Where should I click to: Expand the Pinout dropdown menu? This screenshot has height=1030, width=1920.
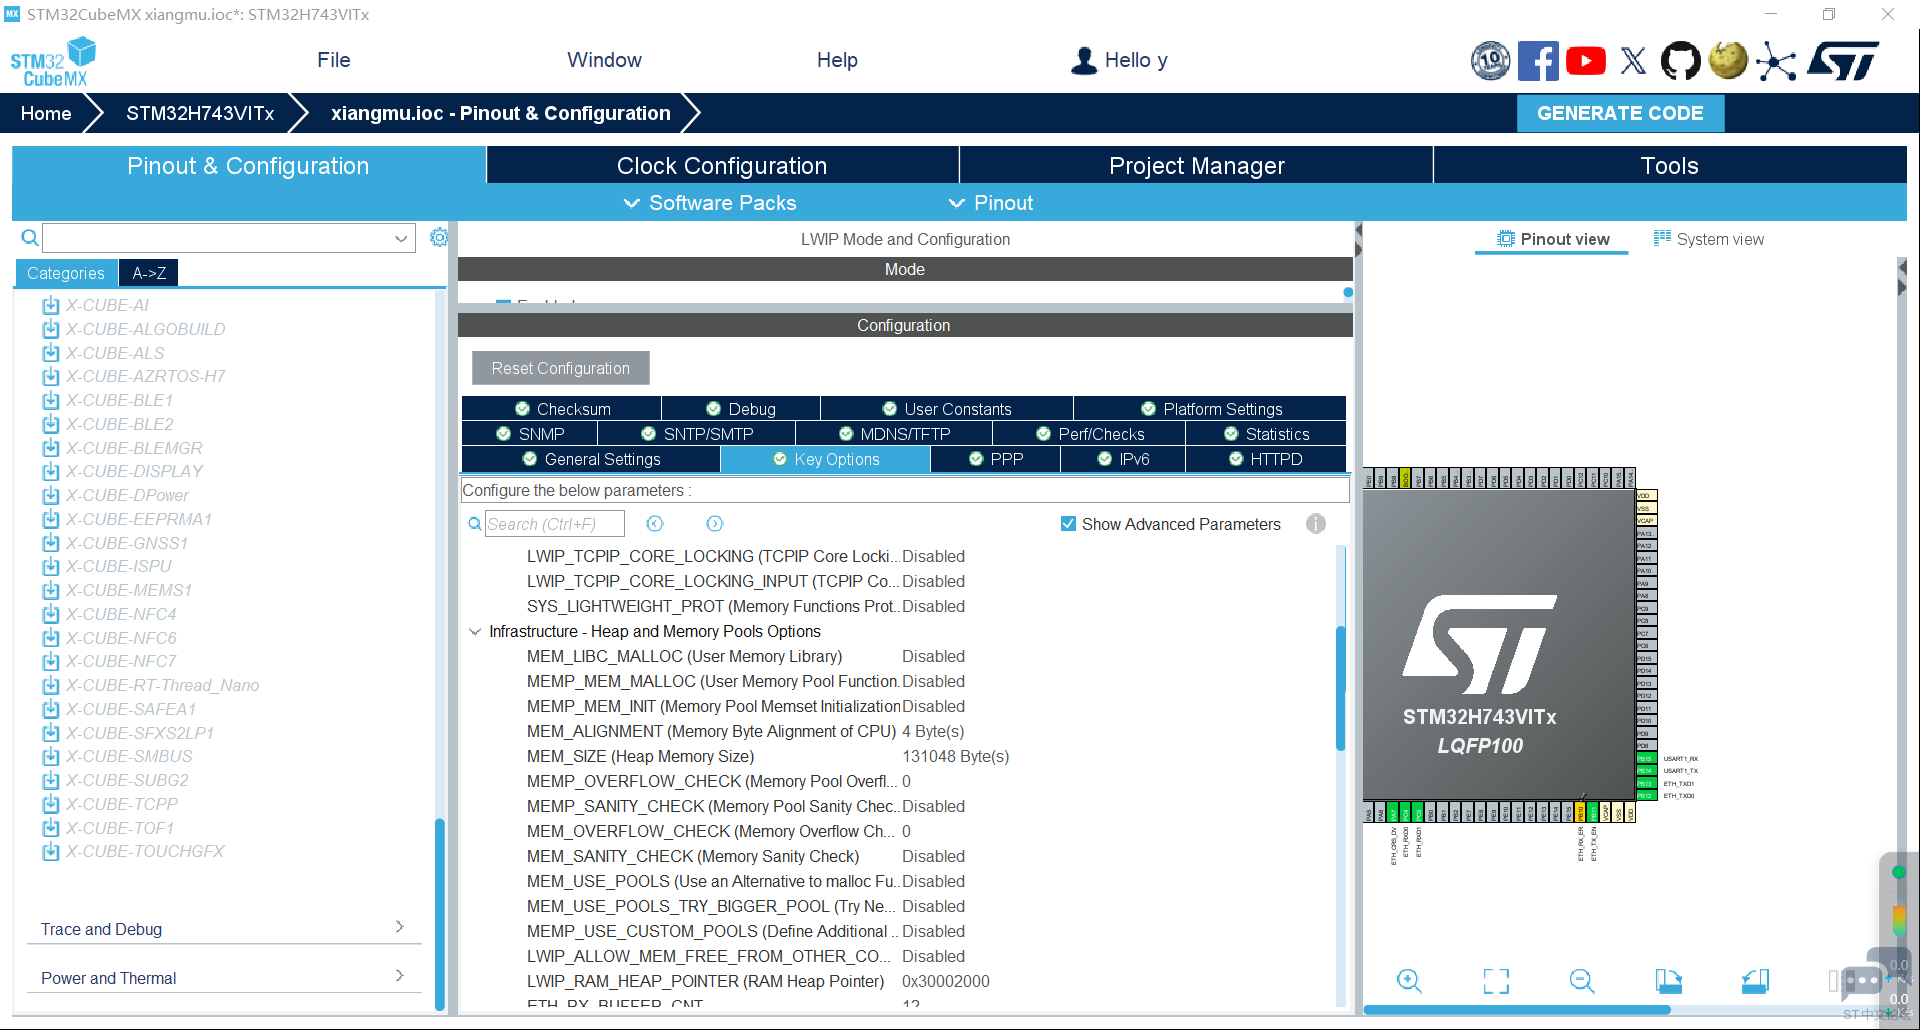point(991,203)
